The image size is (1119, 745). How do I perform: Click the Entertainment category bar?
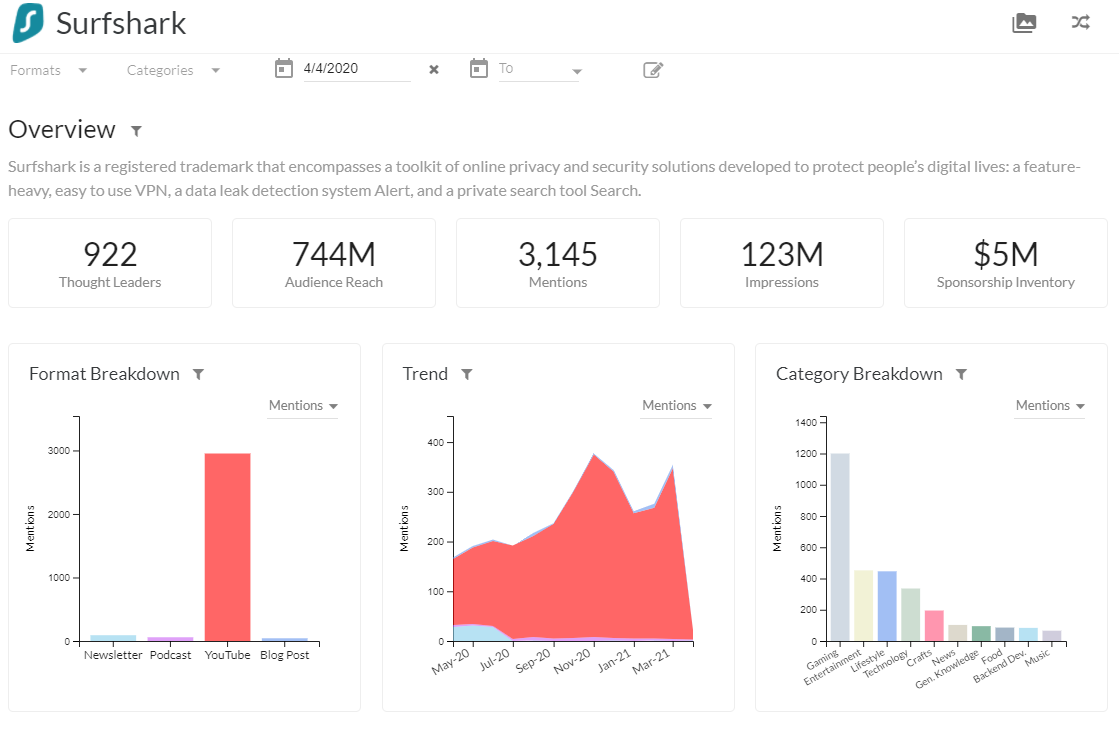tap(864, 606)
